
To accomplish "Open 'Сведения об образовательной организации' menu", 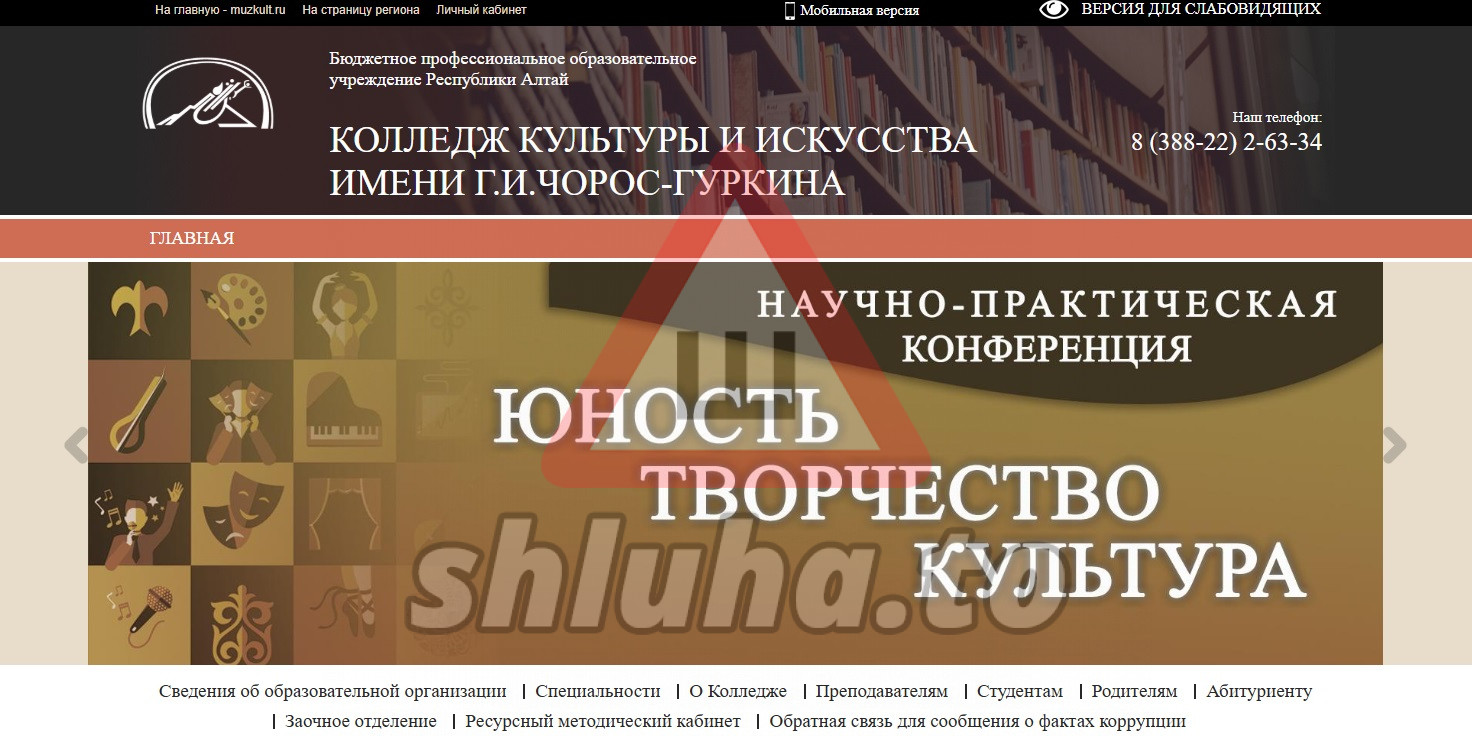I will pos(332,691).
